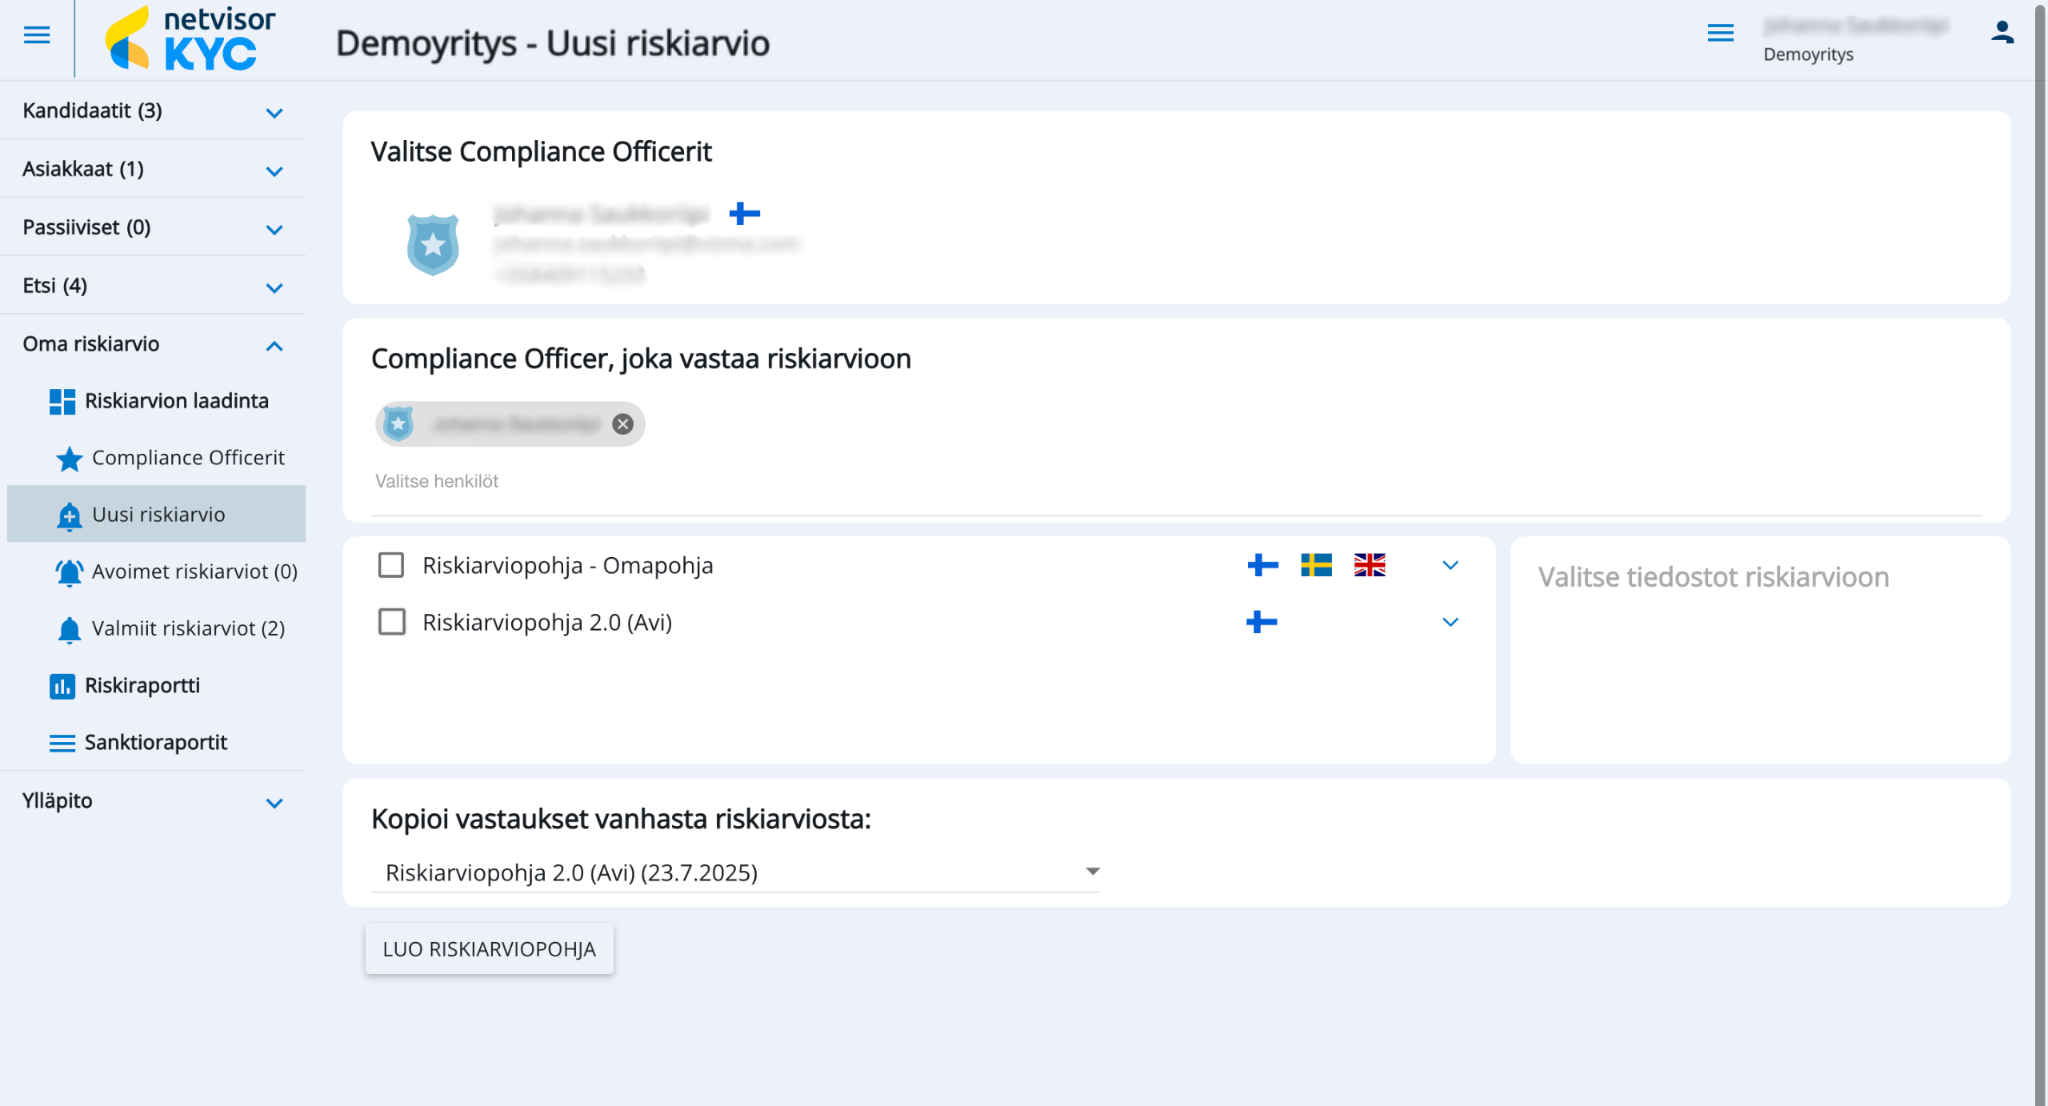Screen dimensions: 2048x1106
Task: Expand the Riskiarviopohja - Omapohja row chevron
Action: pos(1450,565)
